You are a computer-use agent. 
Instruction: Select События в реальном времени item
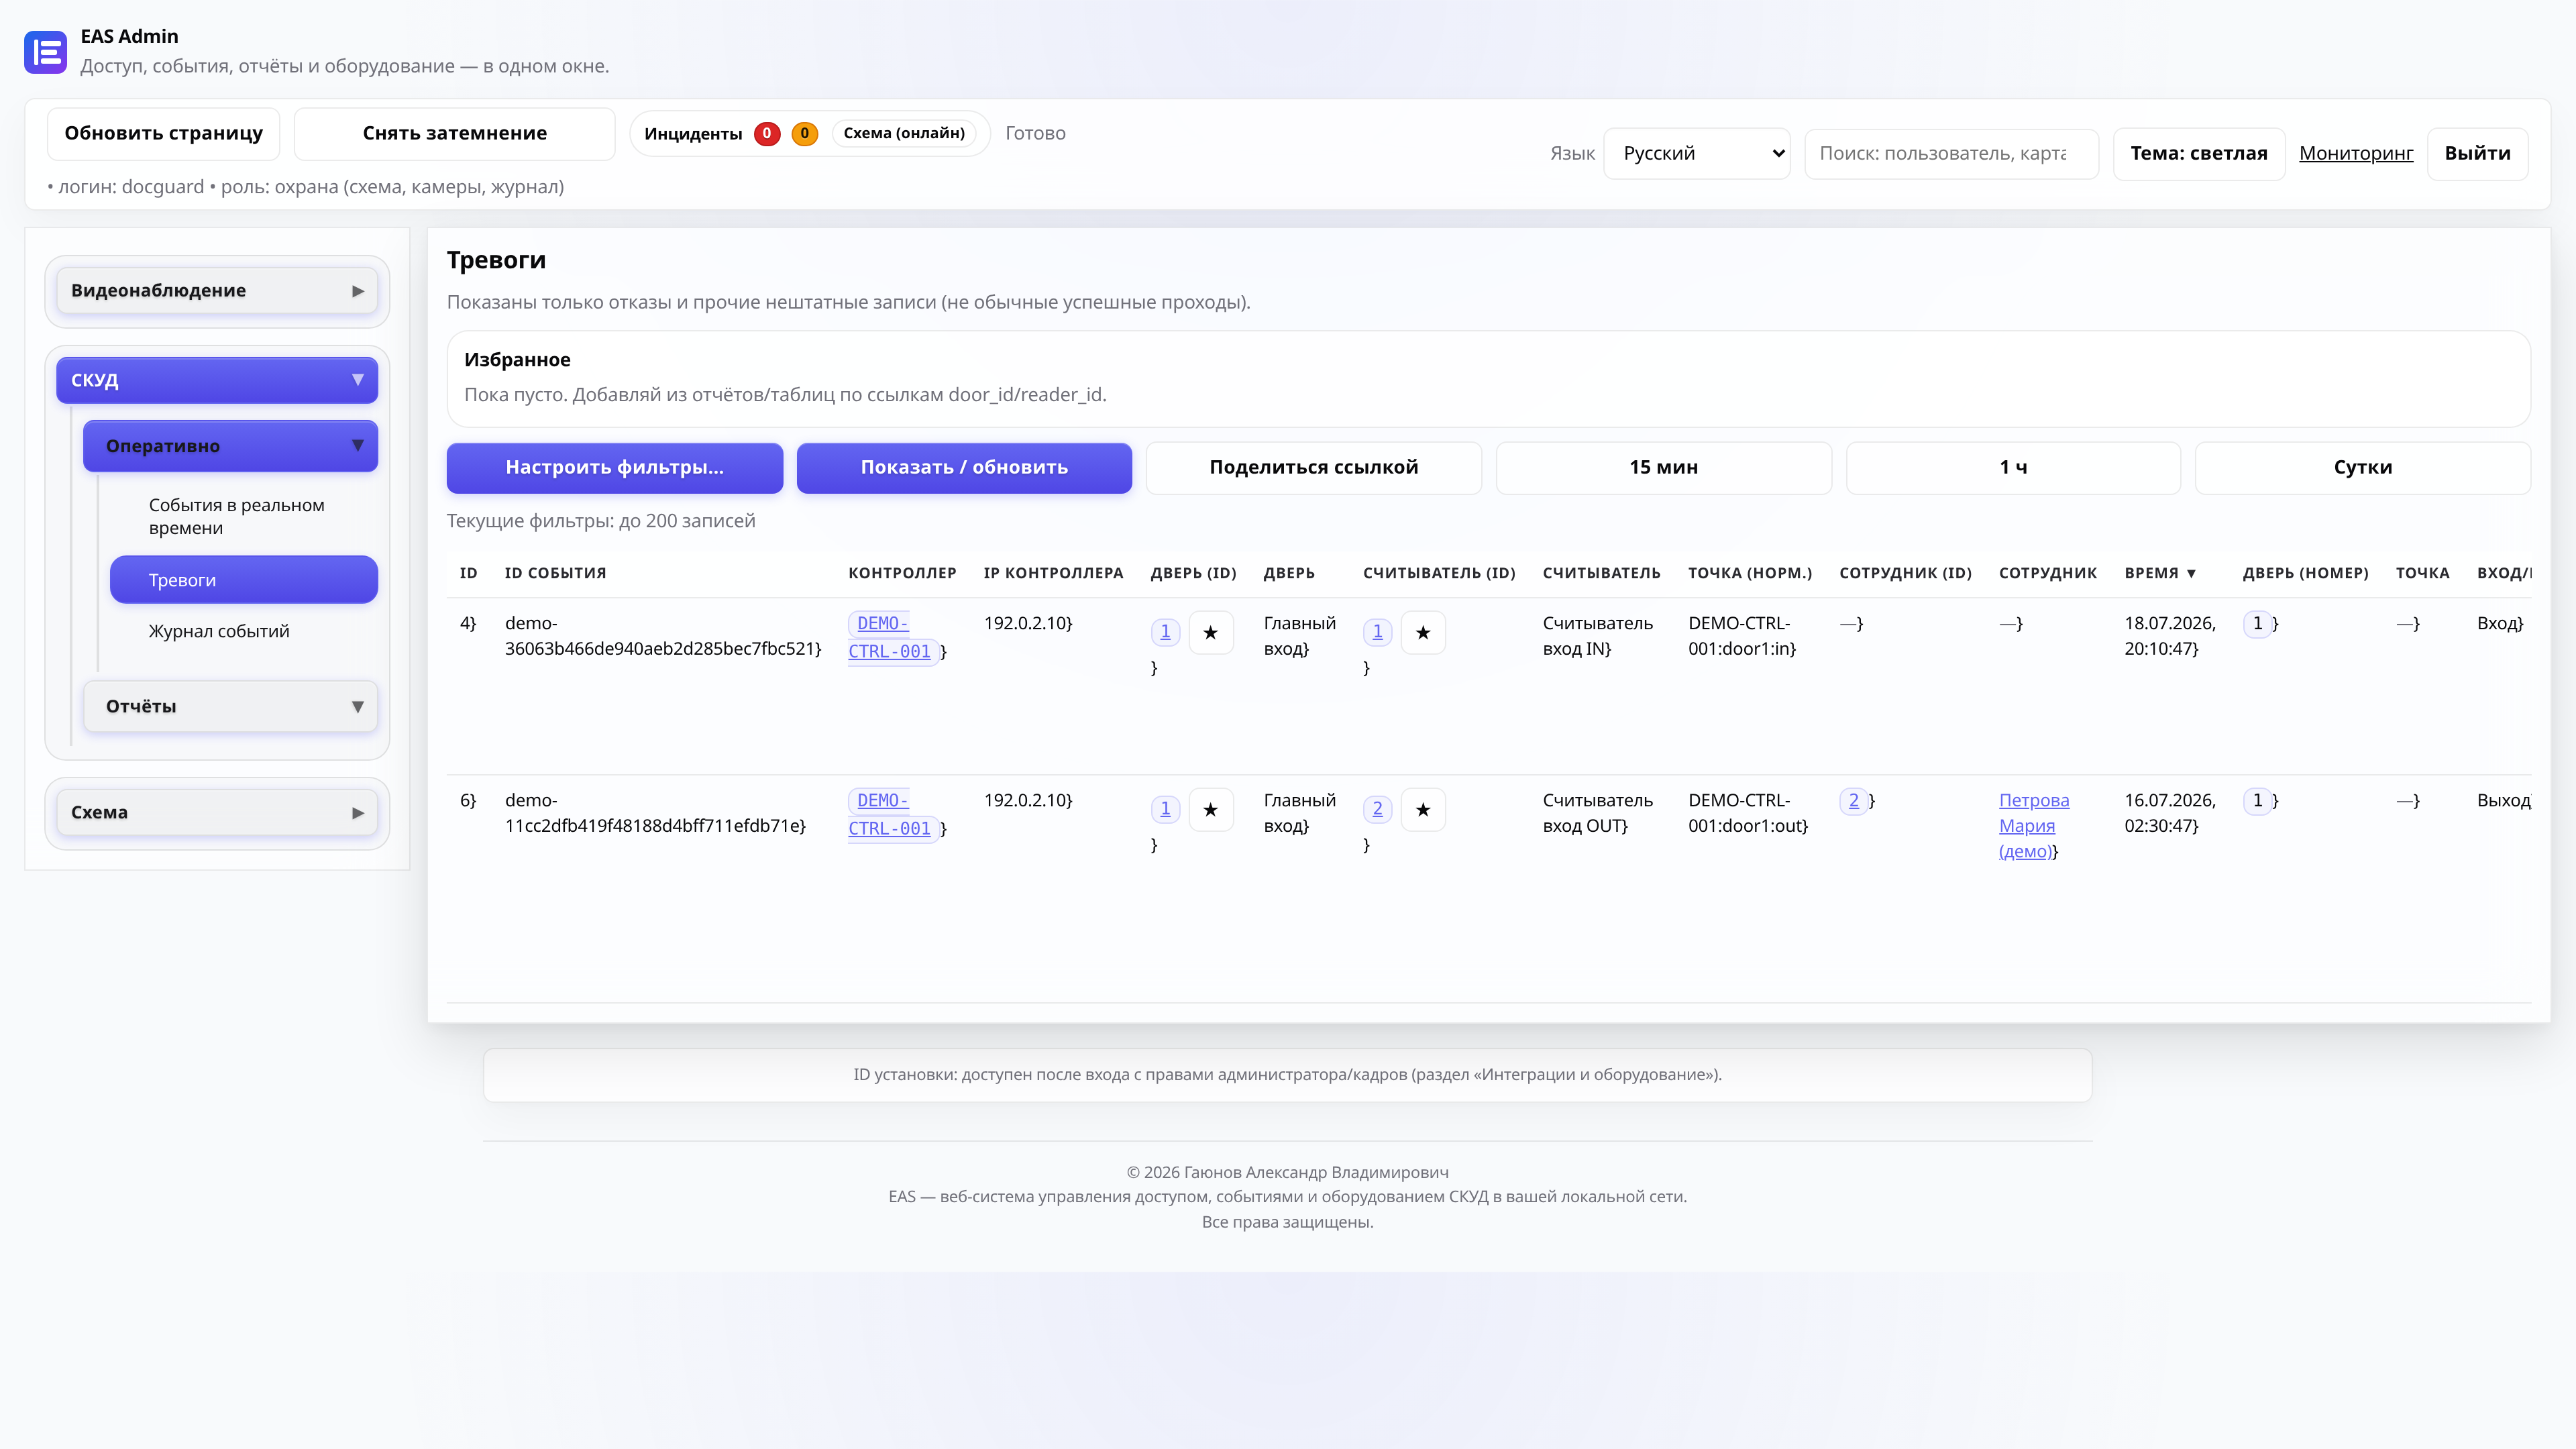(237, 516)
